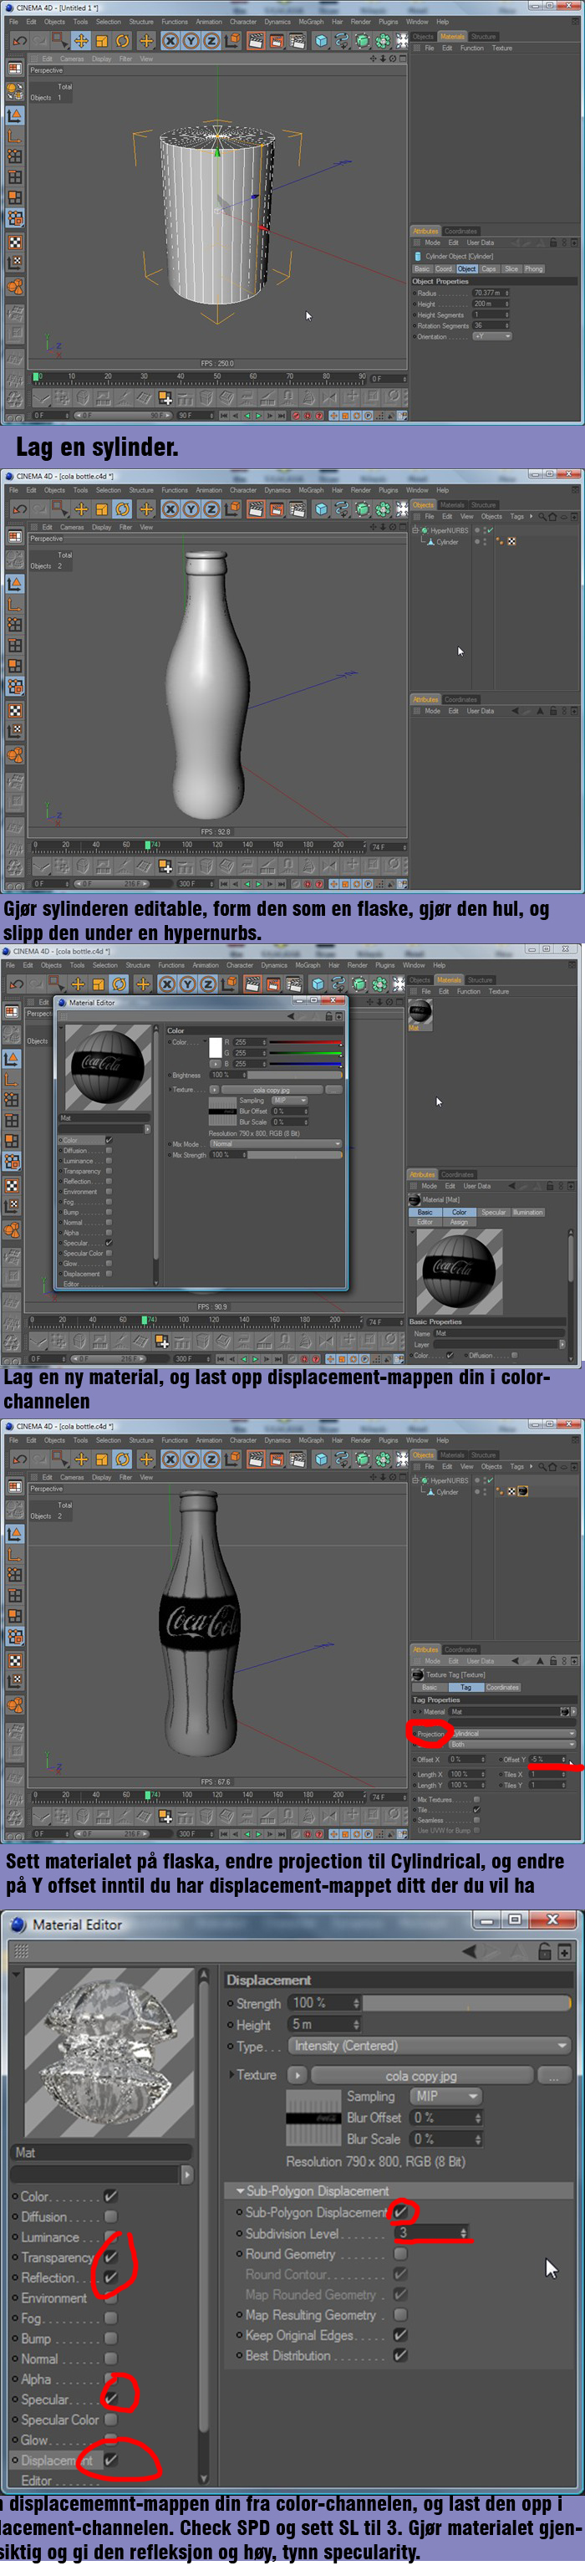Collapse the Sub-Polygon Displacement section header

coord(400,2191)
